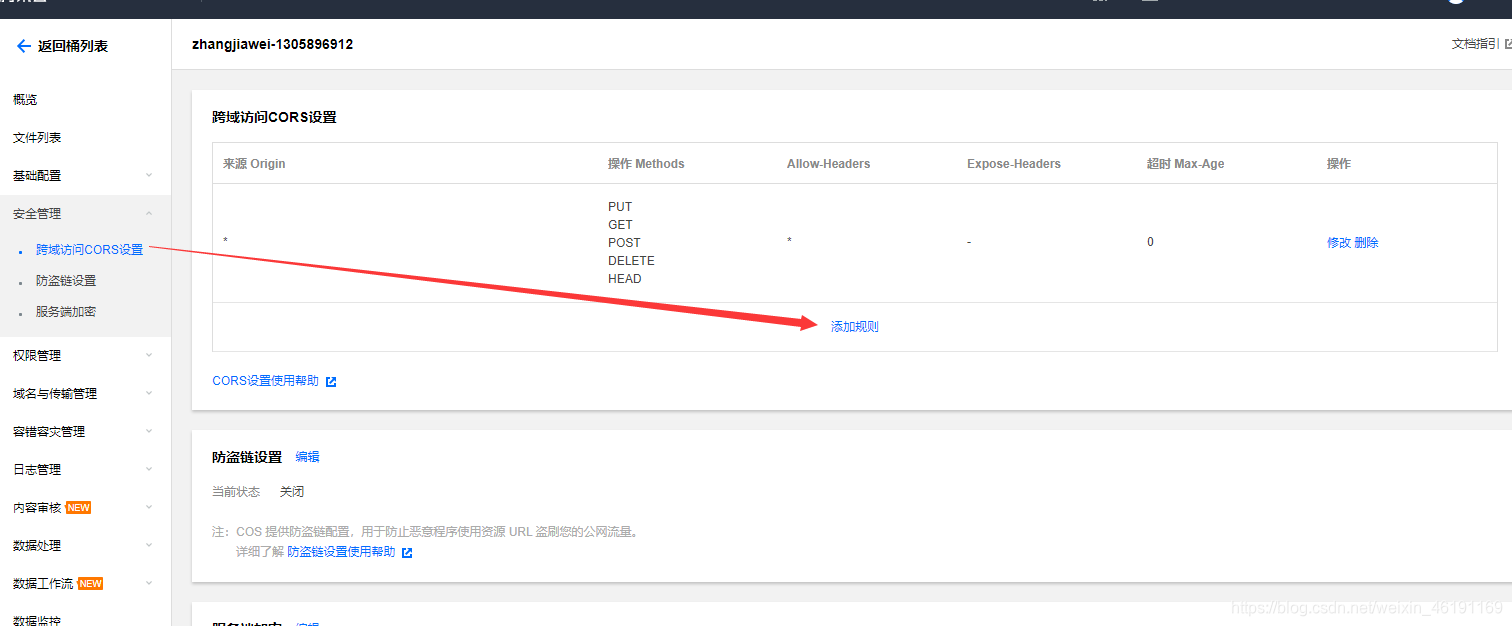Click DELETE in the Methods cell
Image resolution: width=1512 pixels, height=626 pixels.
[631, 261]
